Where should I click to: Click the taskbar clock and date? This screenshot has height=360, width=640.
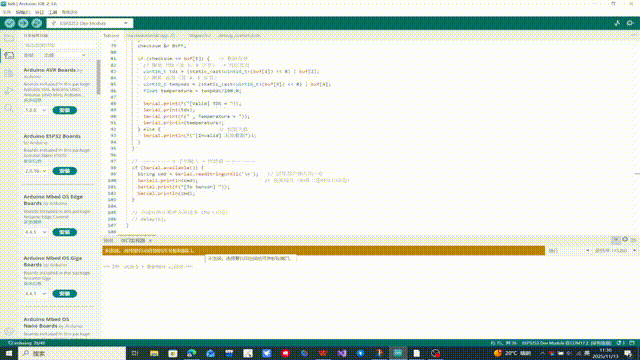606,353
